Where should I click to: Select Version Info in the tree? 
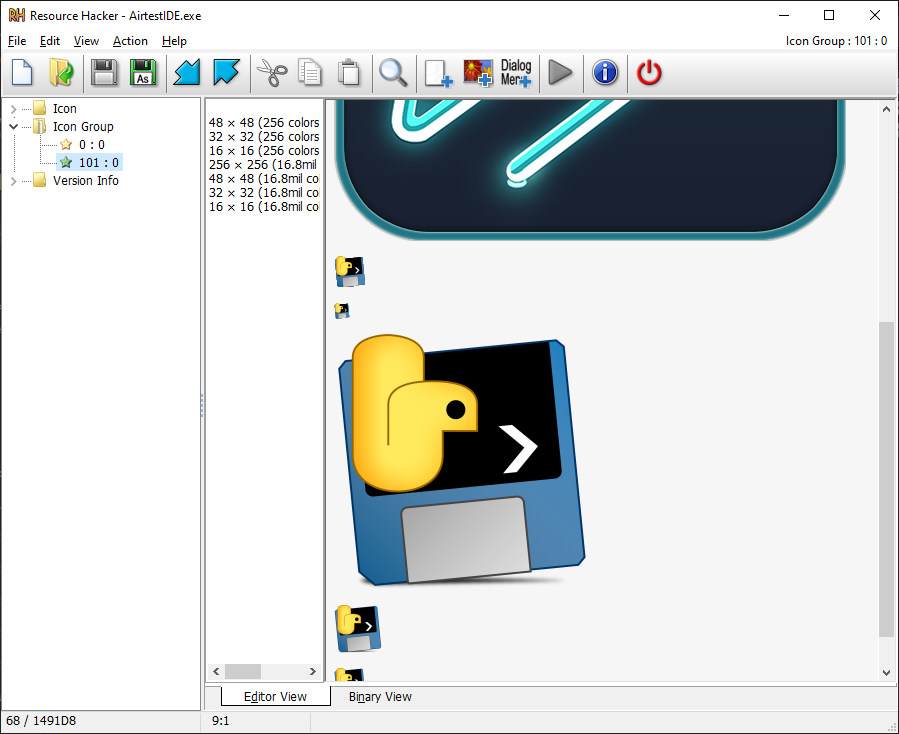coord(86,180)
